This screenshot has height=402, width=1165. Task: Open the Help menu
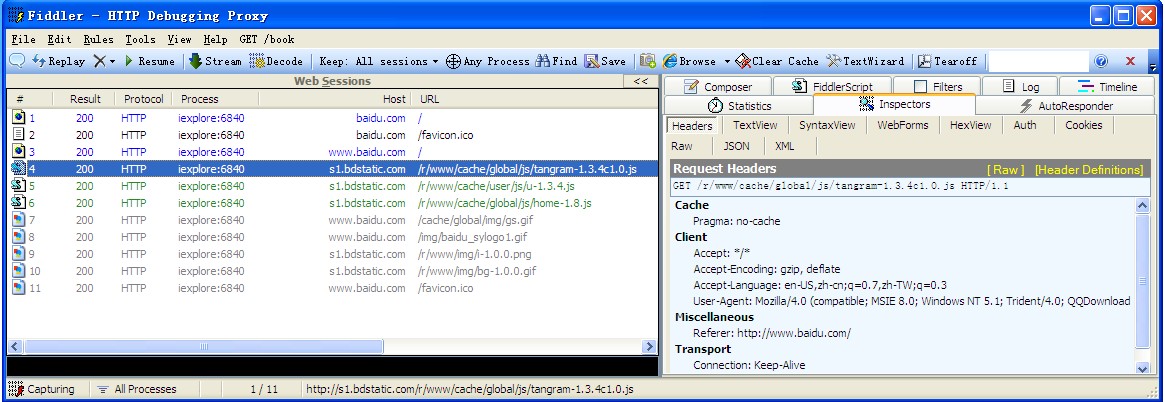pos(215,39)
